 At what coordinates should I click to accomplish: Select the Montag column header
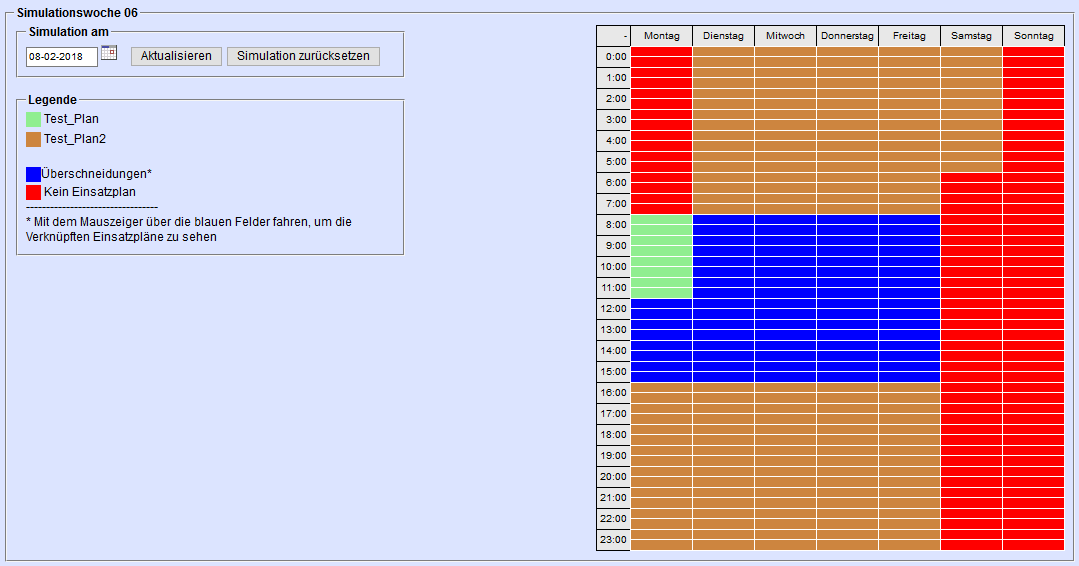(661, 36)
